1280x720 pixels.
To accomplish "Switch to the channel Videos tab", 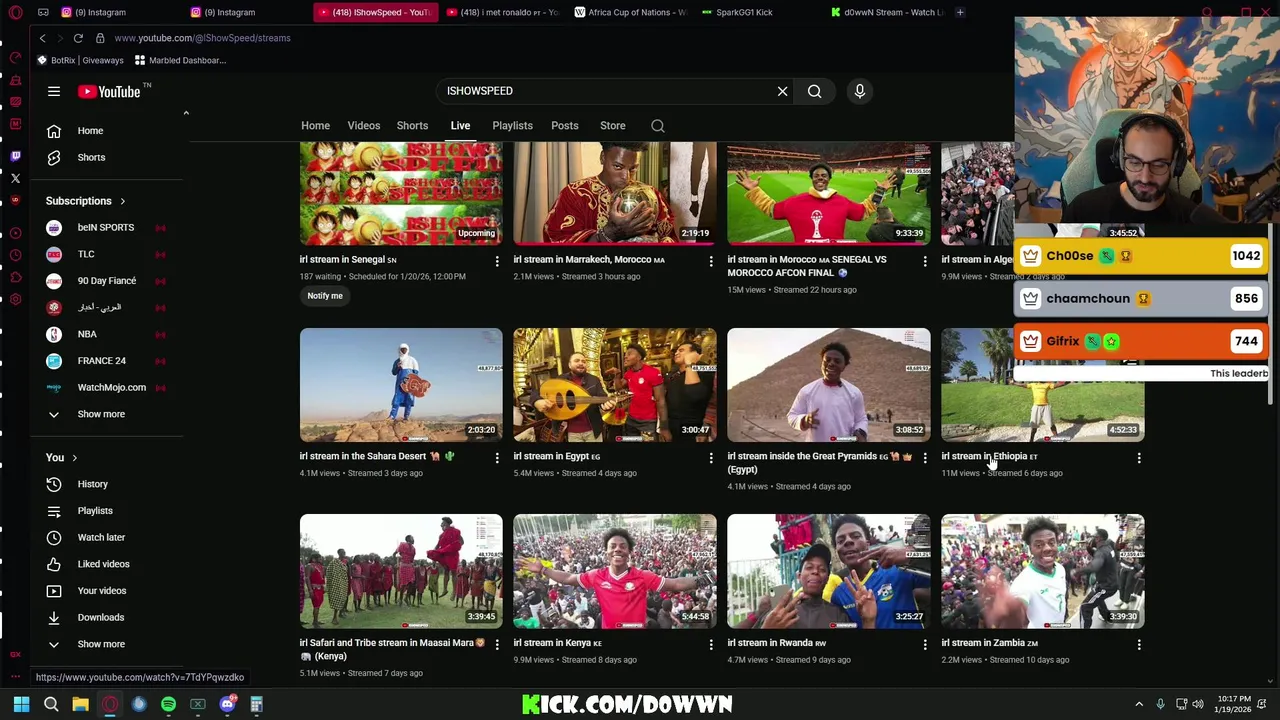I will (x=364, y=126).
